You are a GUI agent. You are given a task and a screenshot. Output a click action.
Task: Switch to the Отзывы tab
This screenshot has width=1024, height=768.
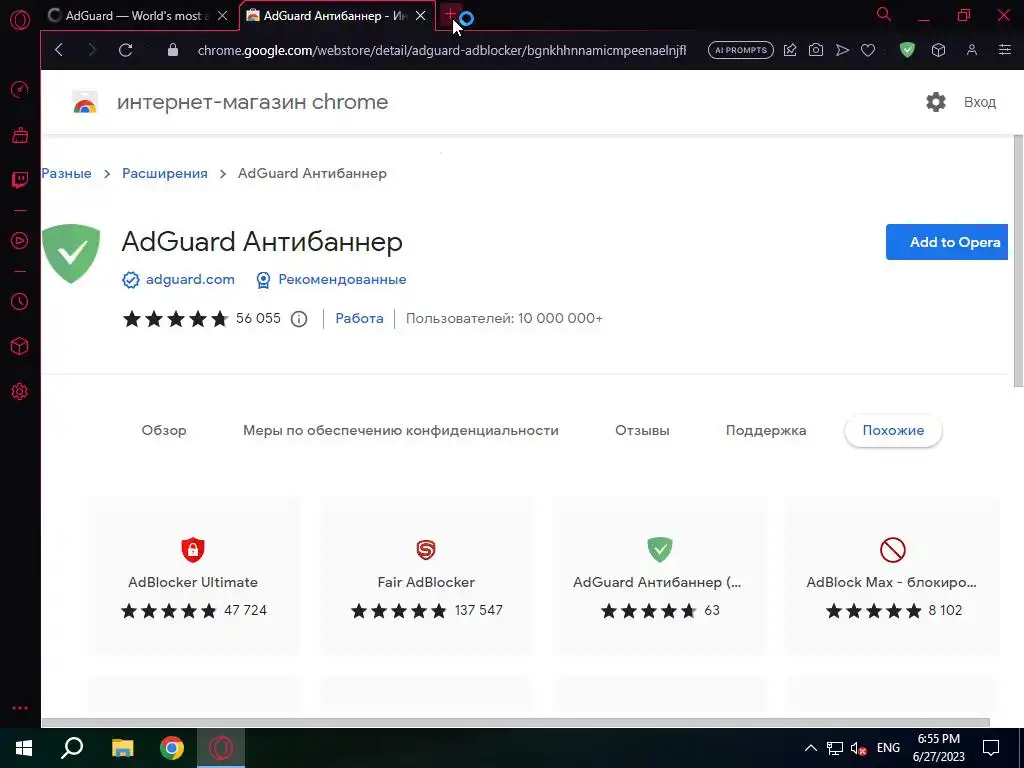pos(642,430)
